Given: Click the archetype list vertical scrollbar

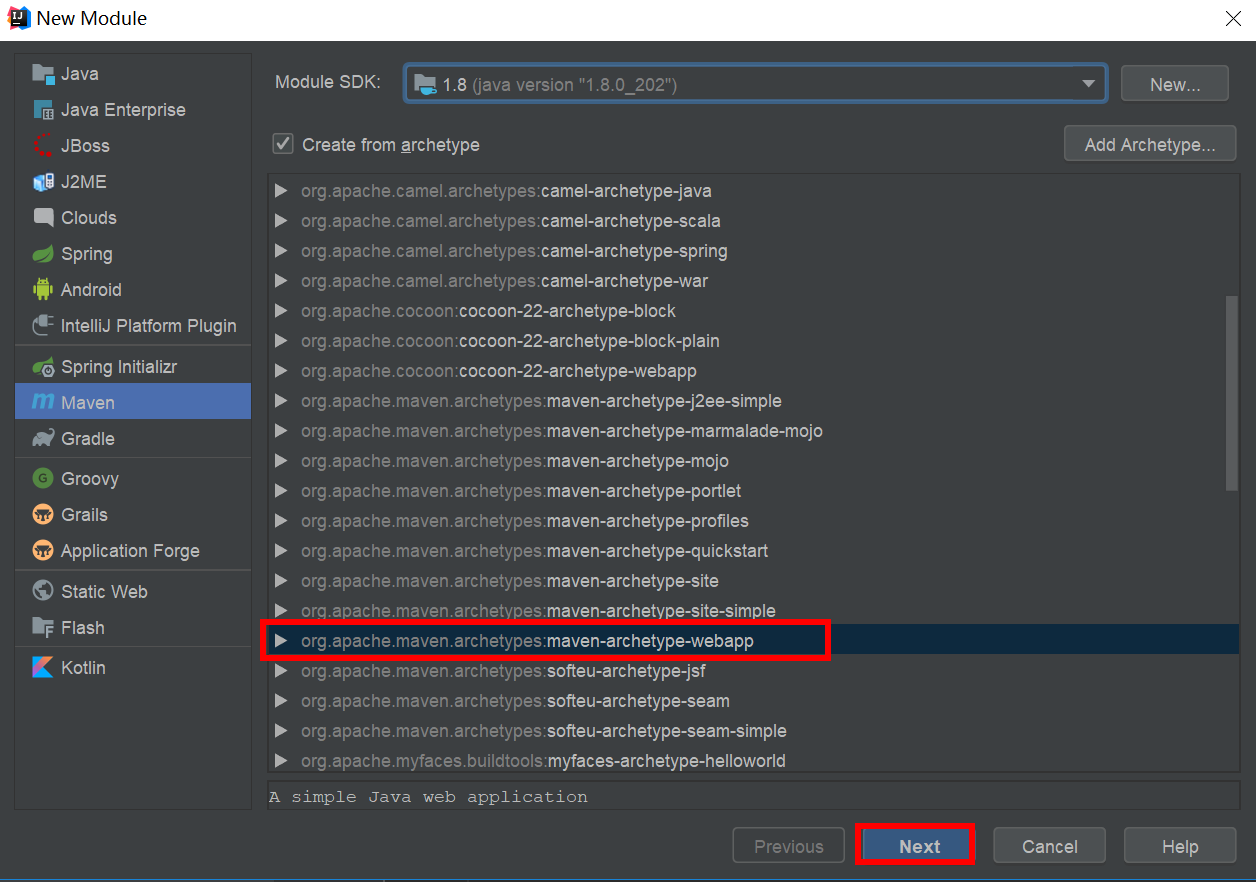Looking at the screenshot, I should 1232,393.
